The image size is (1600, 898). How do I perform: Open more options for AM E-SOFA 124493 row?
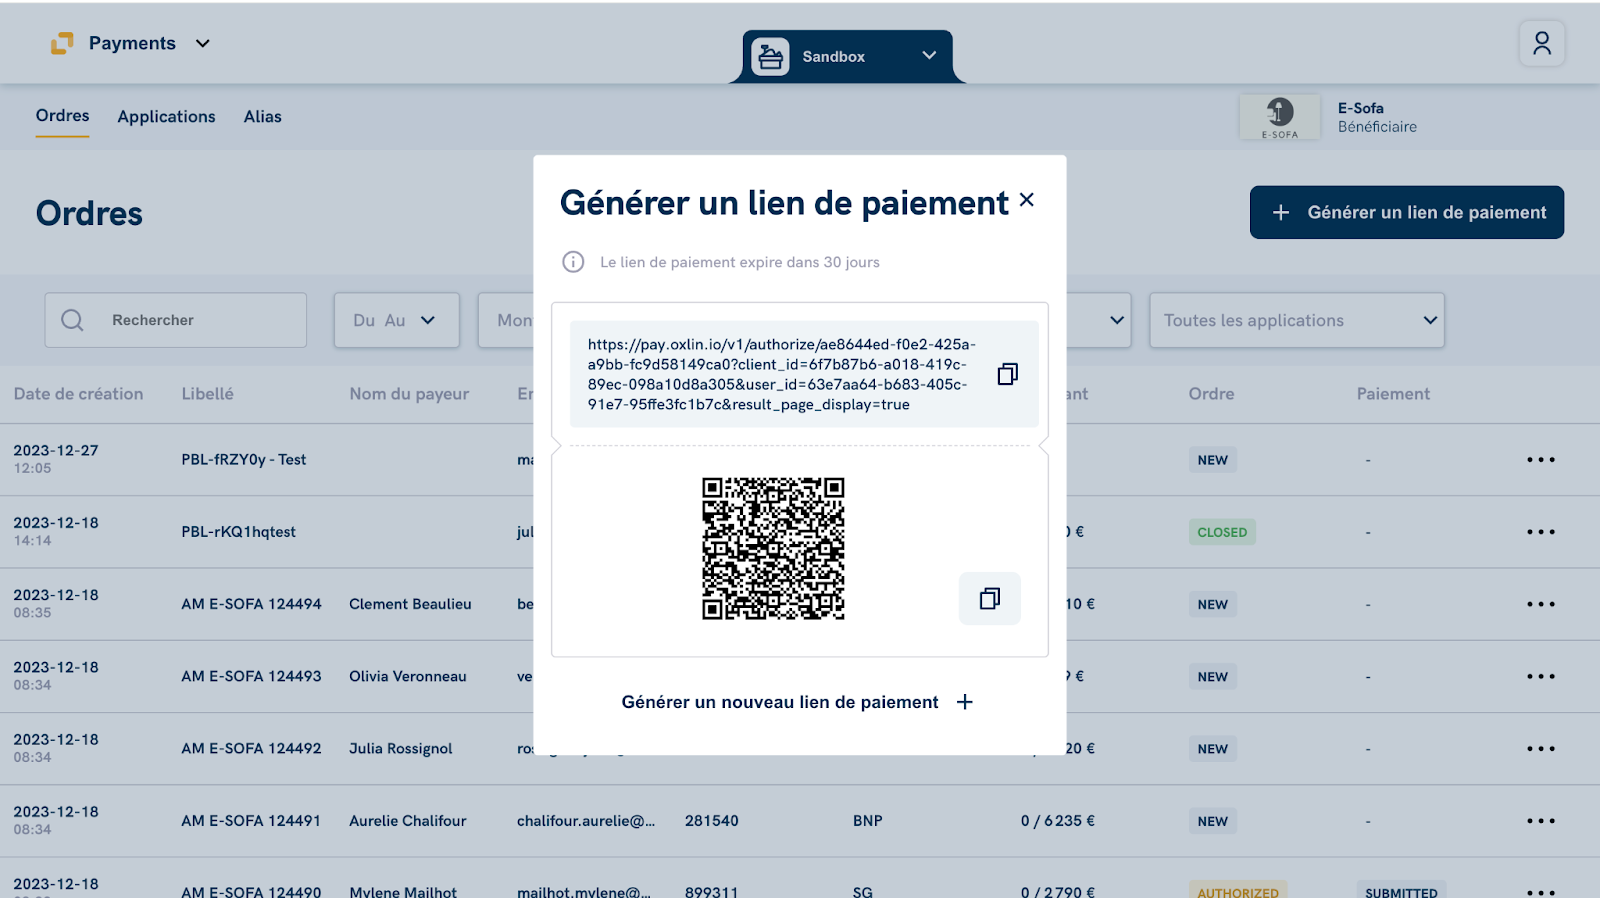(x=1541, y=676)
